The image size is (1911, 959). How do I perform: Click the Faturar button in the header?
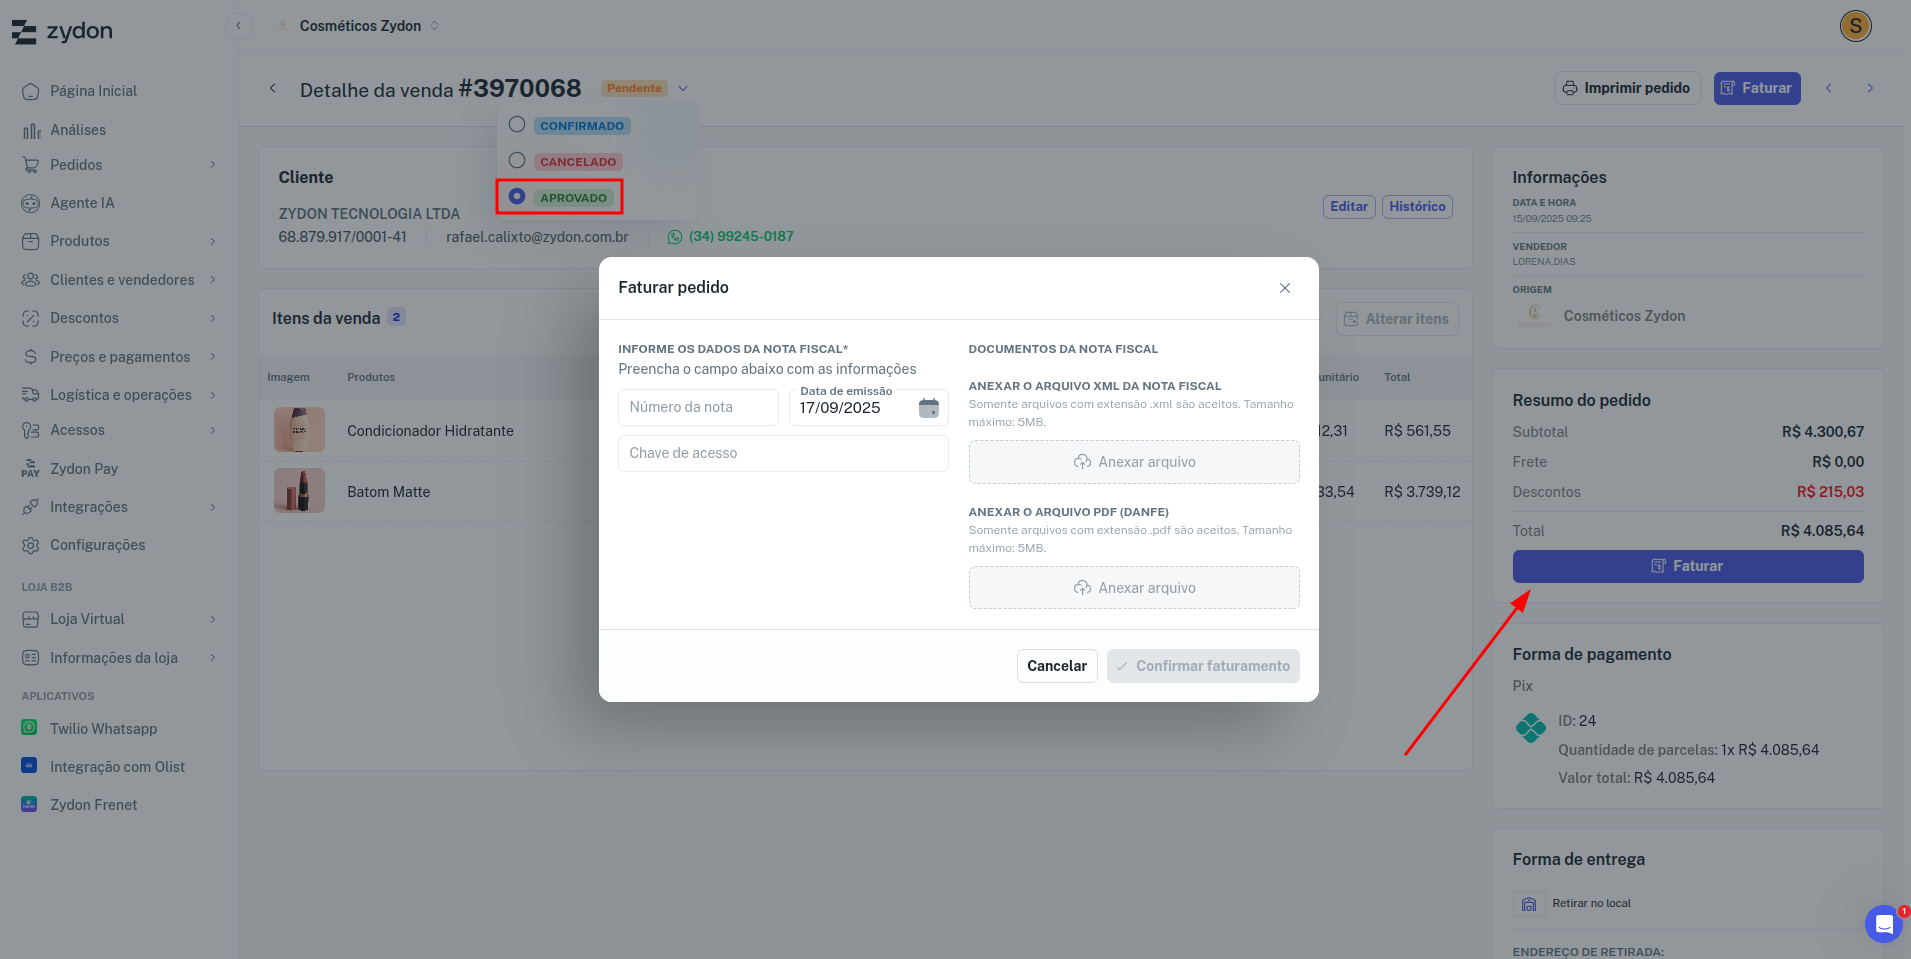tap(1756, 88)
